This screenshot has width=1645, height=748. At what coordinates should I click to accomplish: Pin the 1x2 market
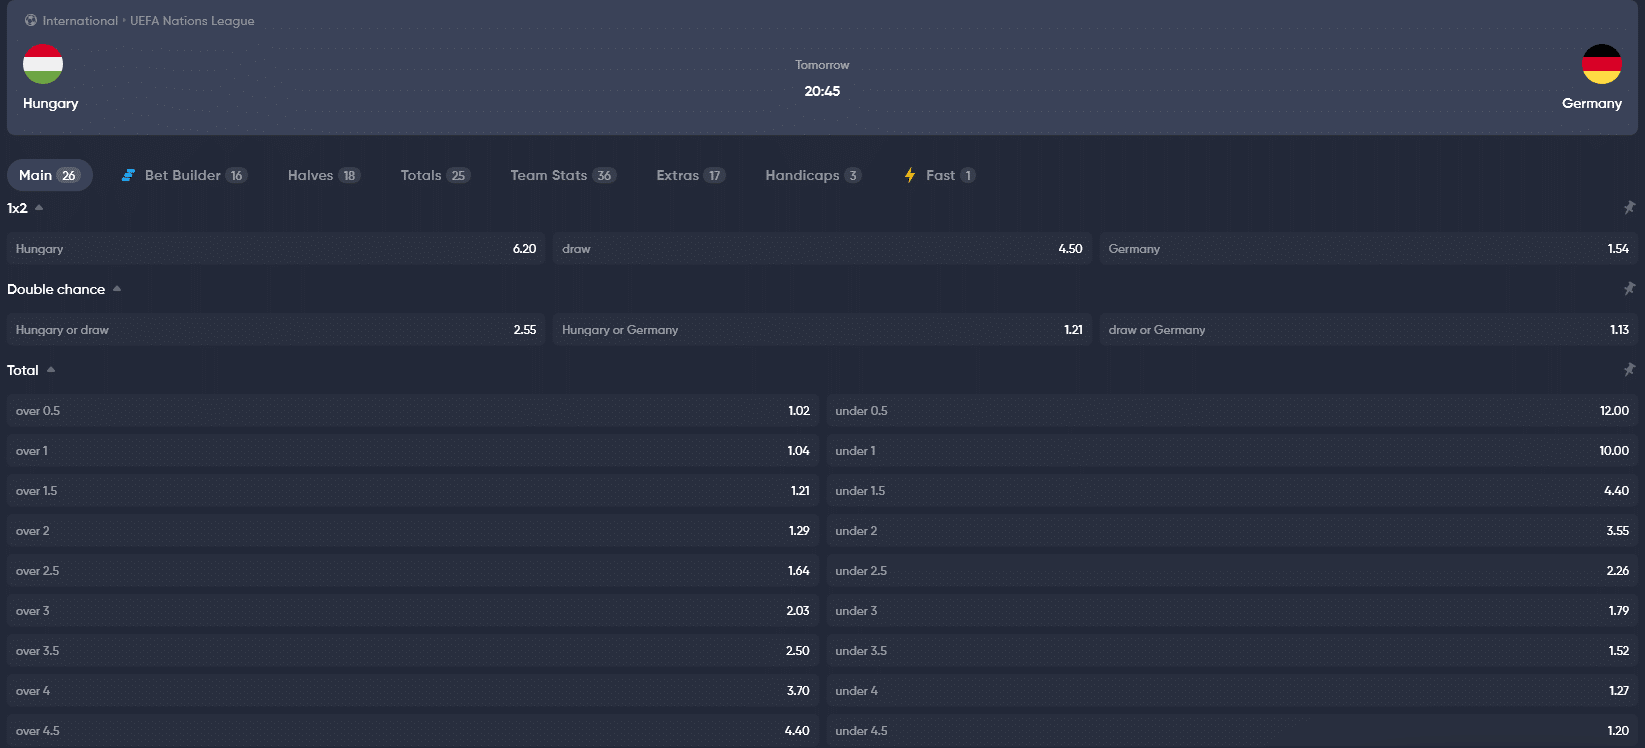pyautogui.click(x=1629, y=208)
